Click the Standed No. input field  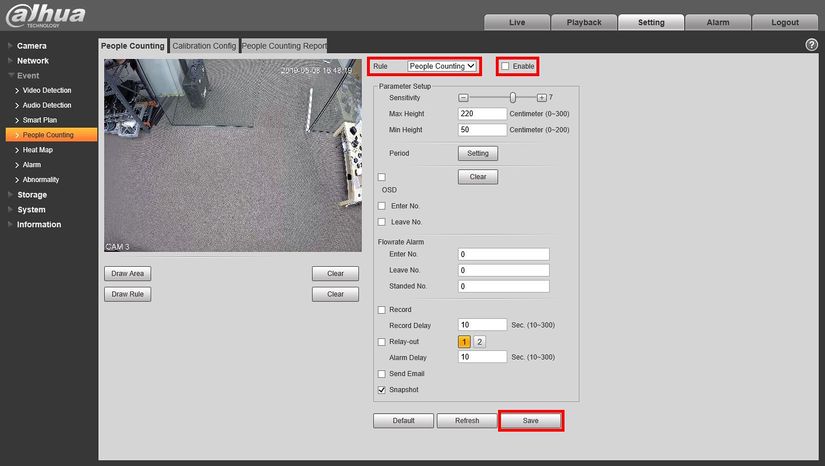(x=504, y=287)
